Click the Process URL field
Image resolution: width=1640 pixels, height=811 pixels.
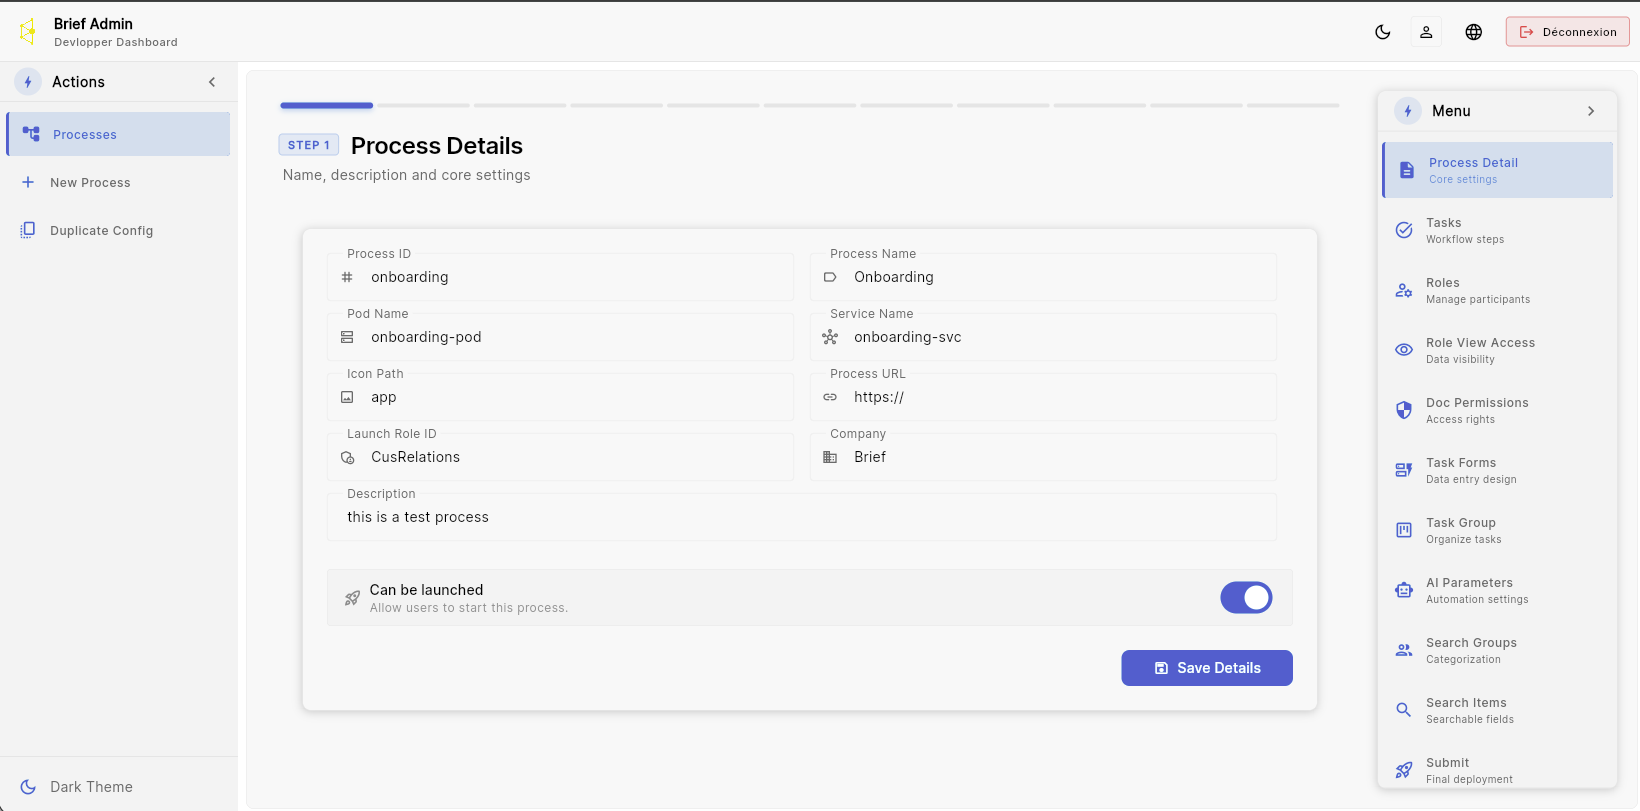[1043, 397]
